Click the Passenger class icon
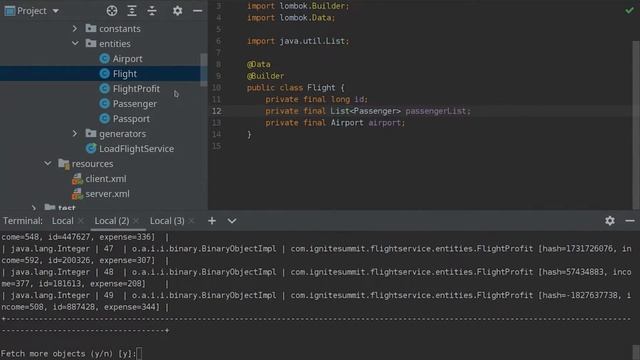The width and height of the screenshot is (640, 360). tap(104, 104)
